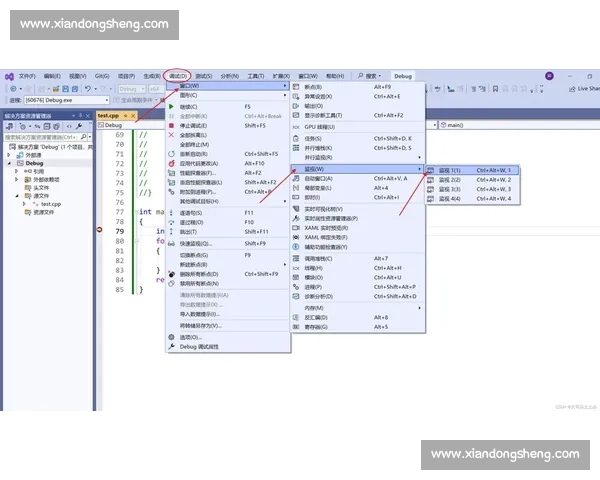Click the Attach to Process gear icon

(x=171, y=192)
